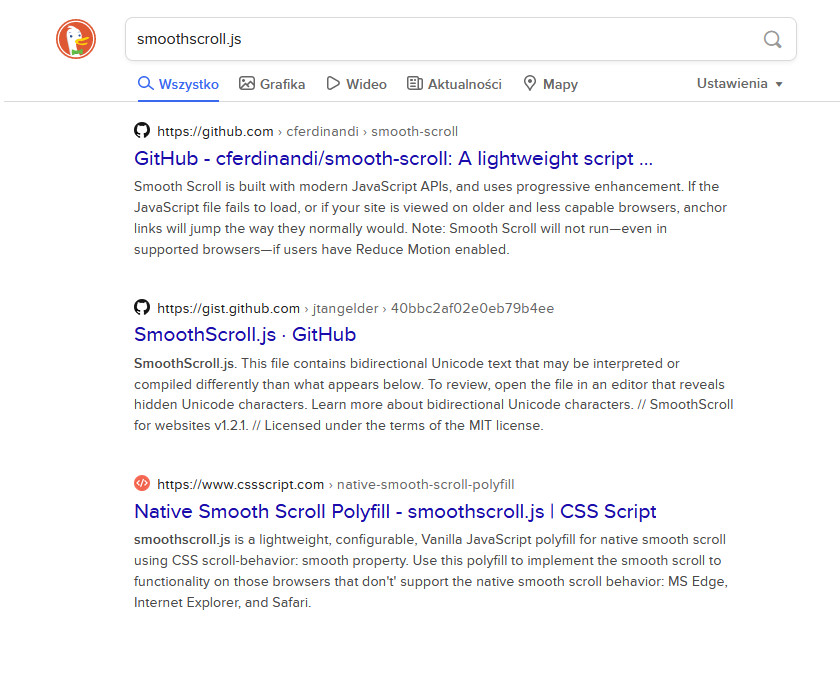Click the https://gist.github.com result URL
Screen dimensions: 840x676
pos(228,308)
